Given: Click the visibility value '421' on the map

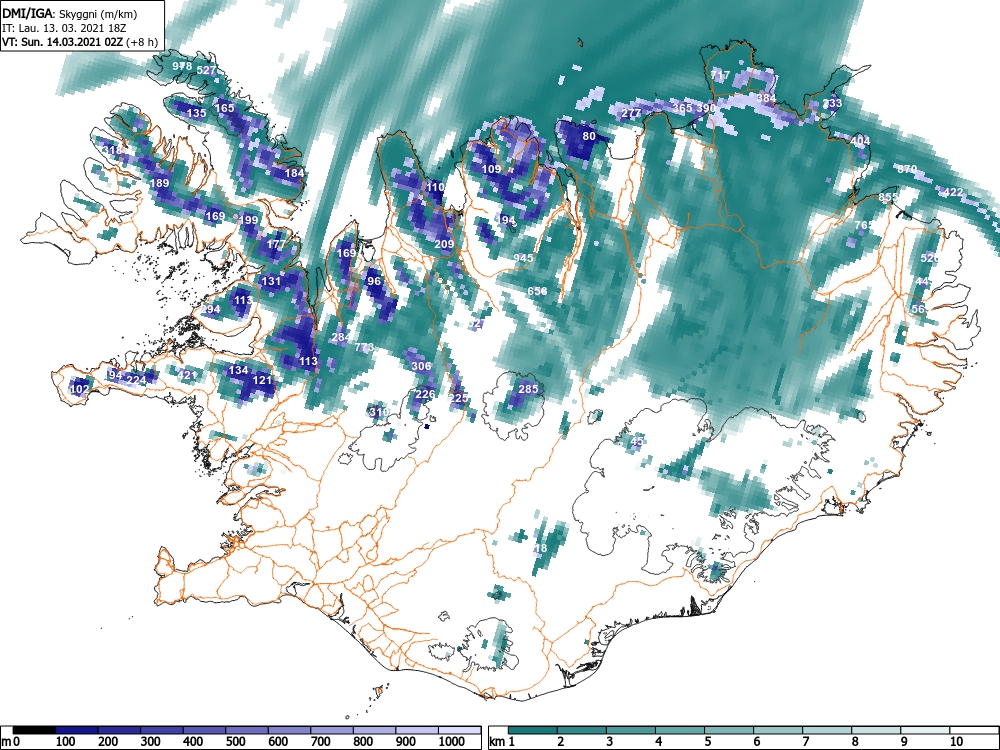Looking at the screenshot, I should (x=188, y=374).
